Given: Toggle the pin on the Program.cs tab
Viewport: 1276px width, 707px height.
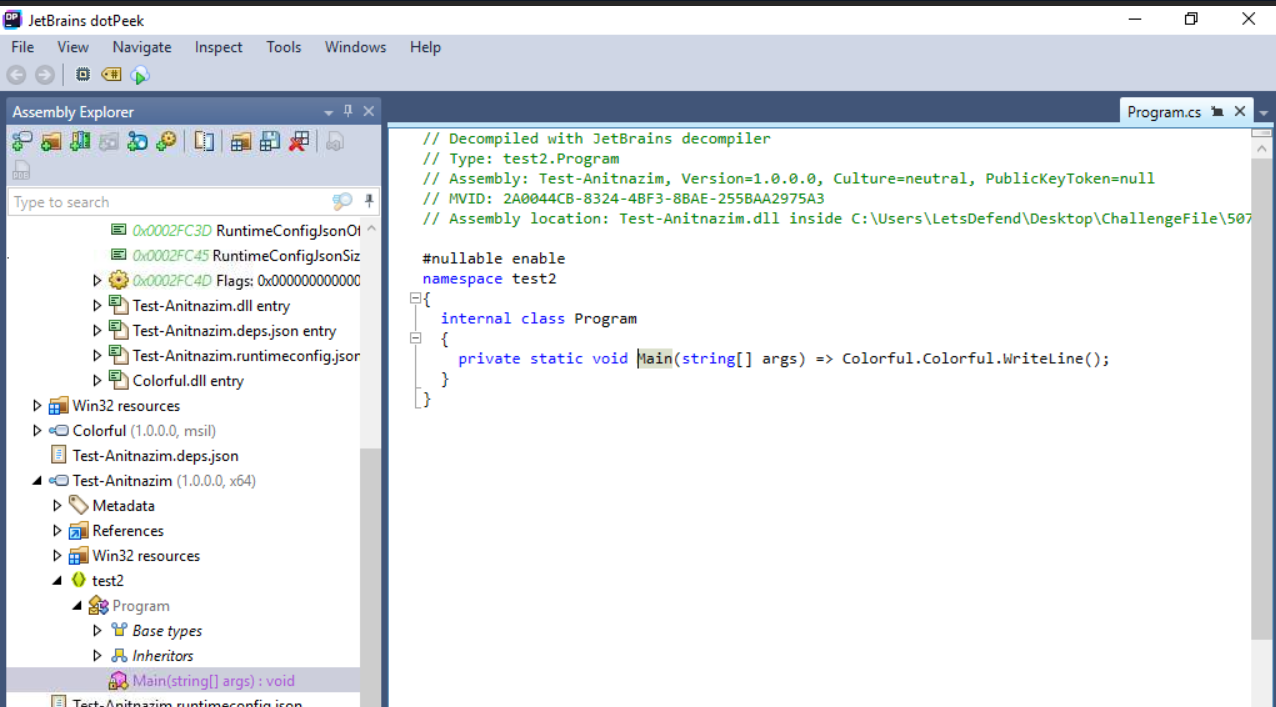Looking at the screenshot, I should 1217,112.
